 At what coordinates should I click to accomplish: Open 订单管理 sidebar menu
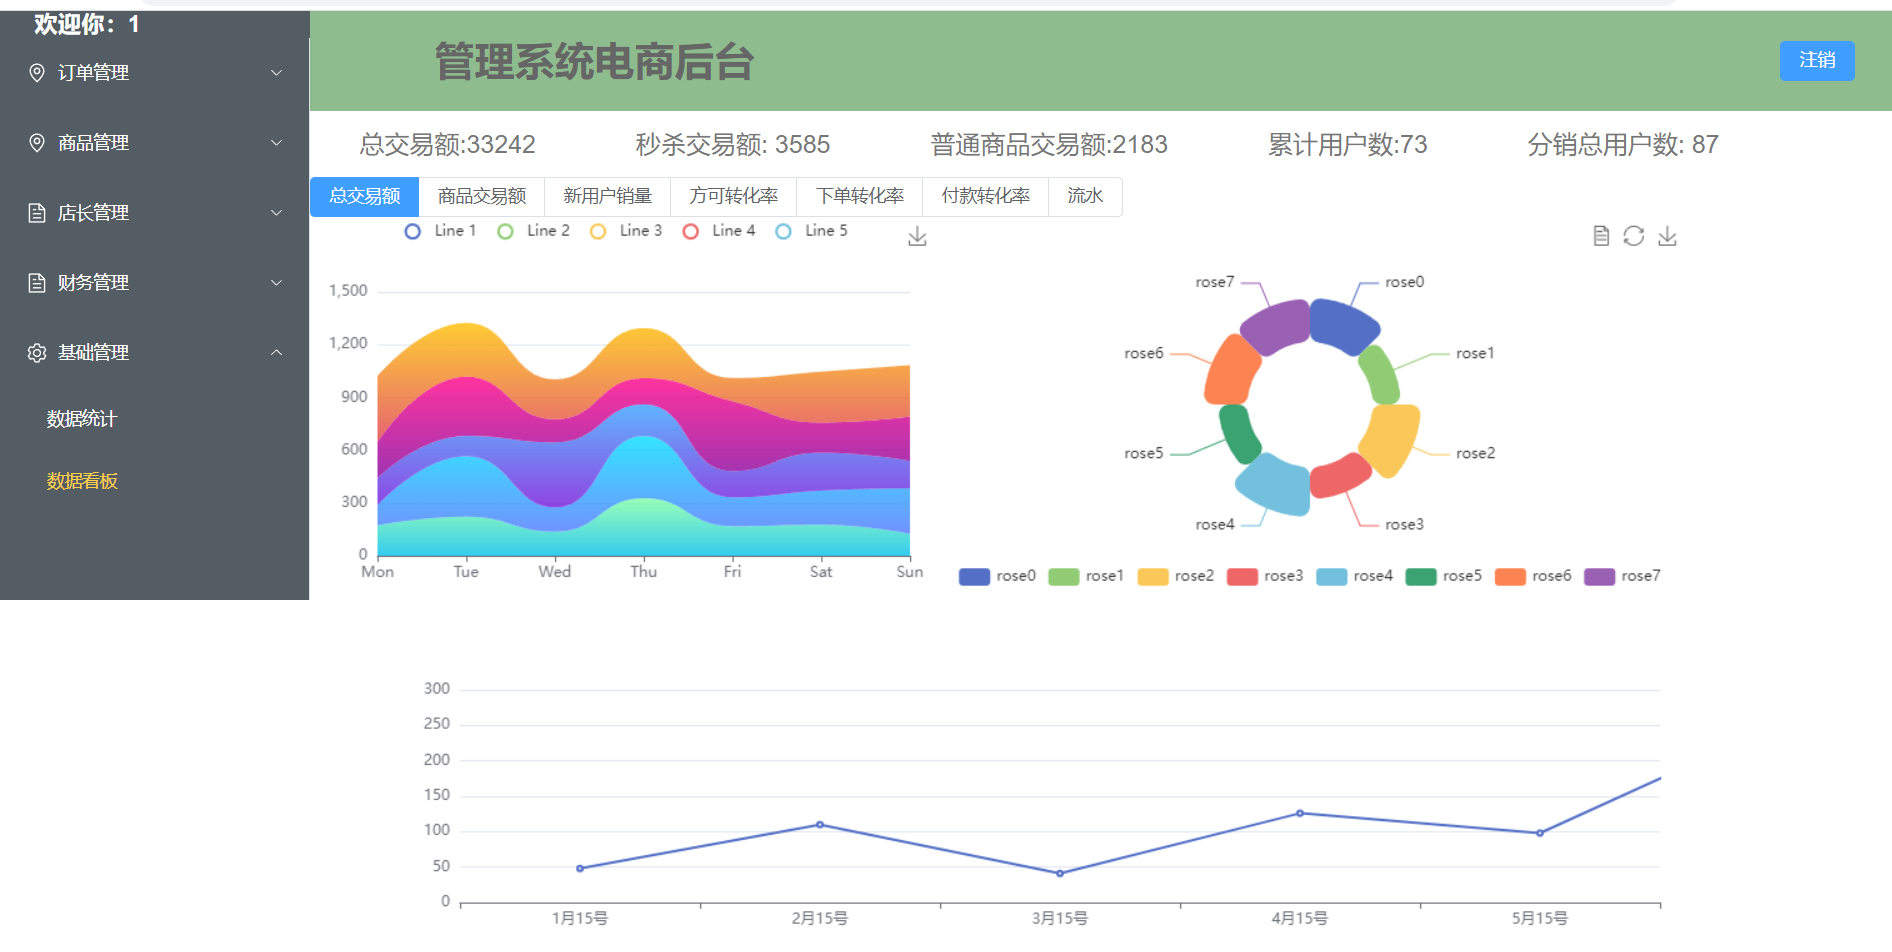[155, 73]
